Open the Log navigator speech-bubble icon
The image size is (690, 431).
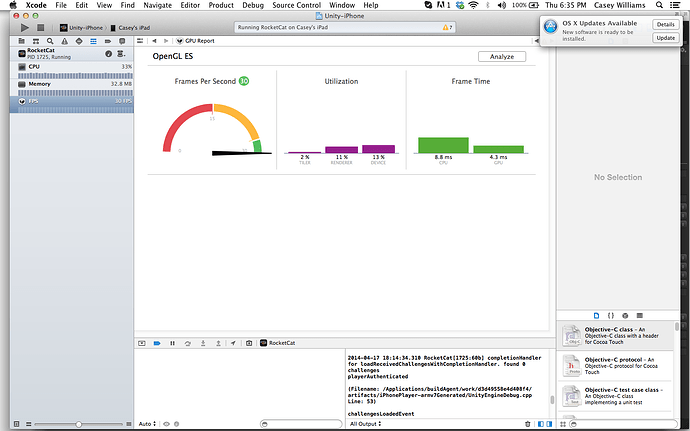click(x=122, y=41)
